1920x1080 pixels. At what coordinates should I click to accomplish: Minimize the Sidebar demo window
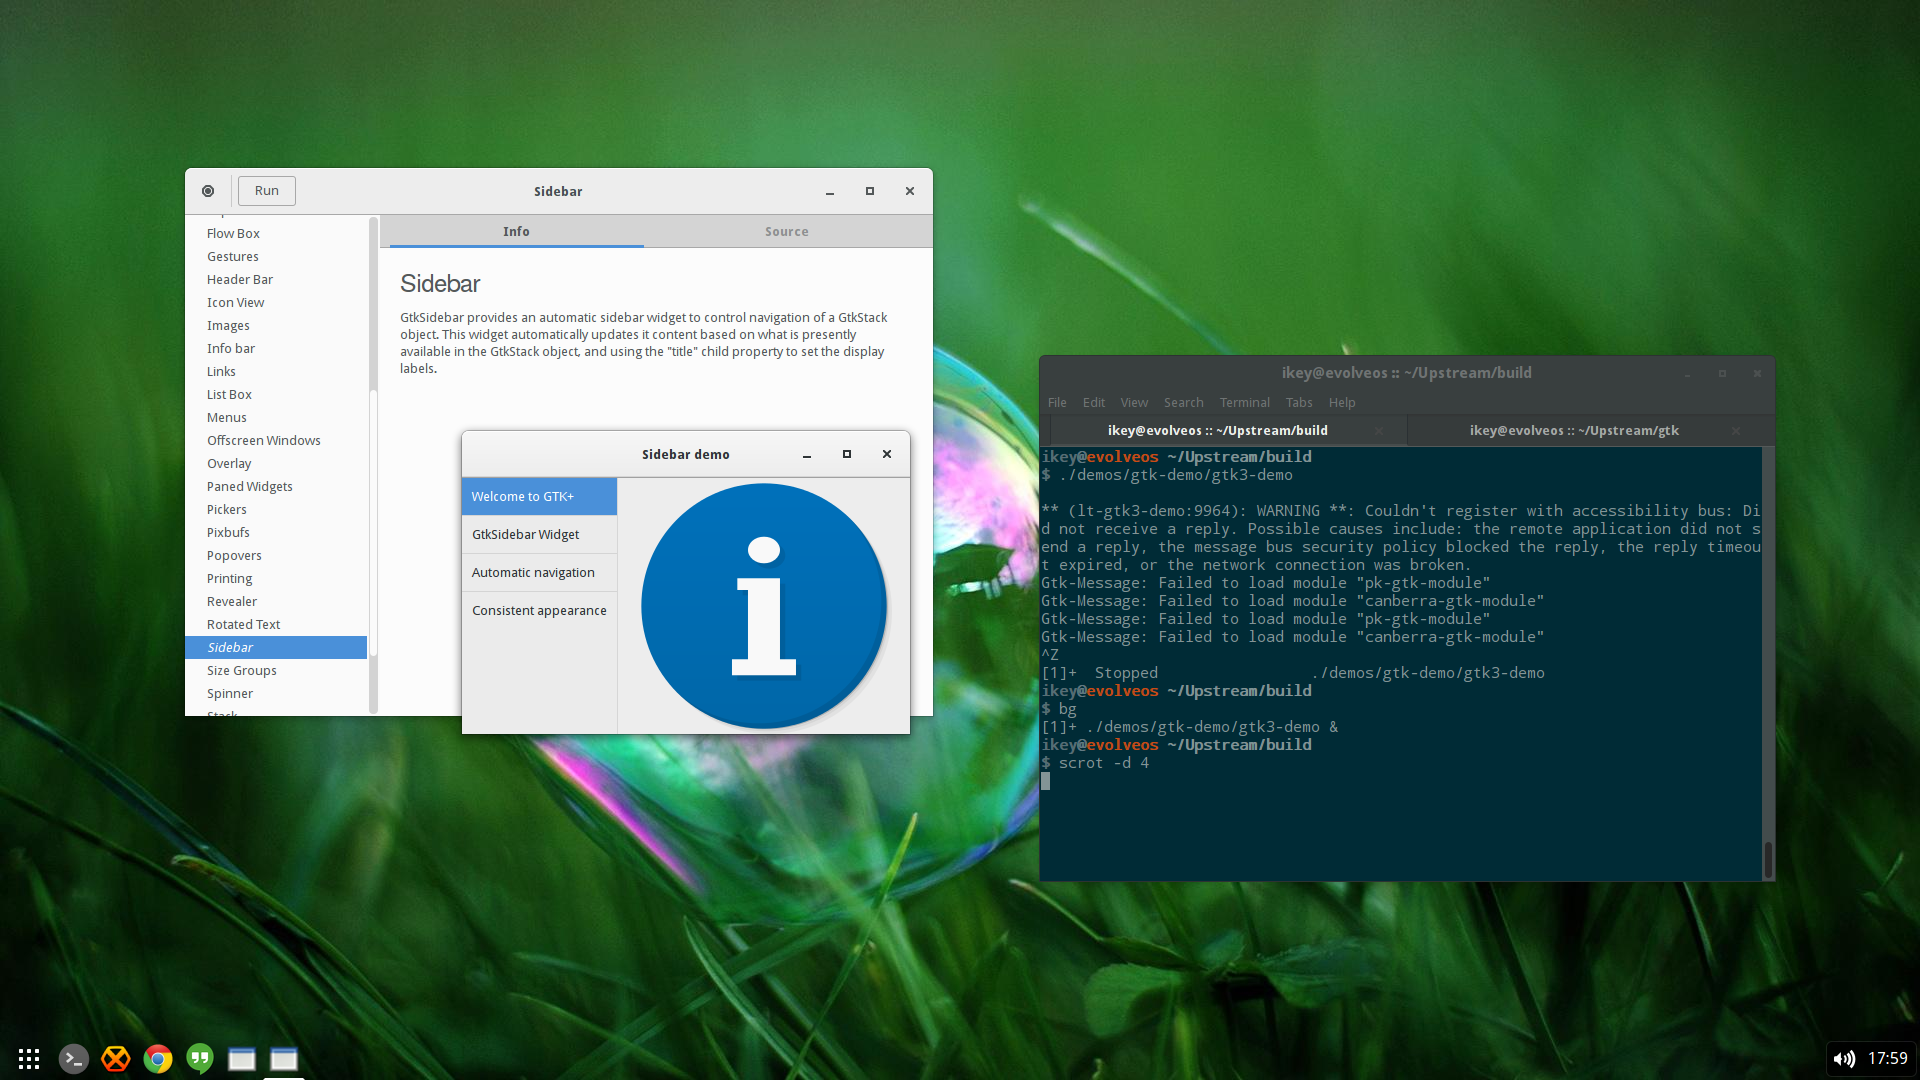point(807,454)
